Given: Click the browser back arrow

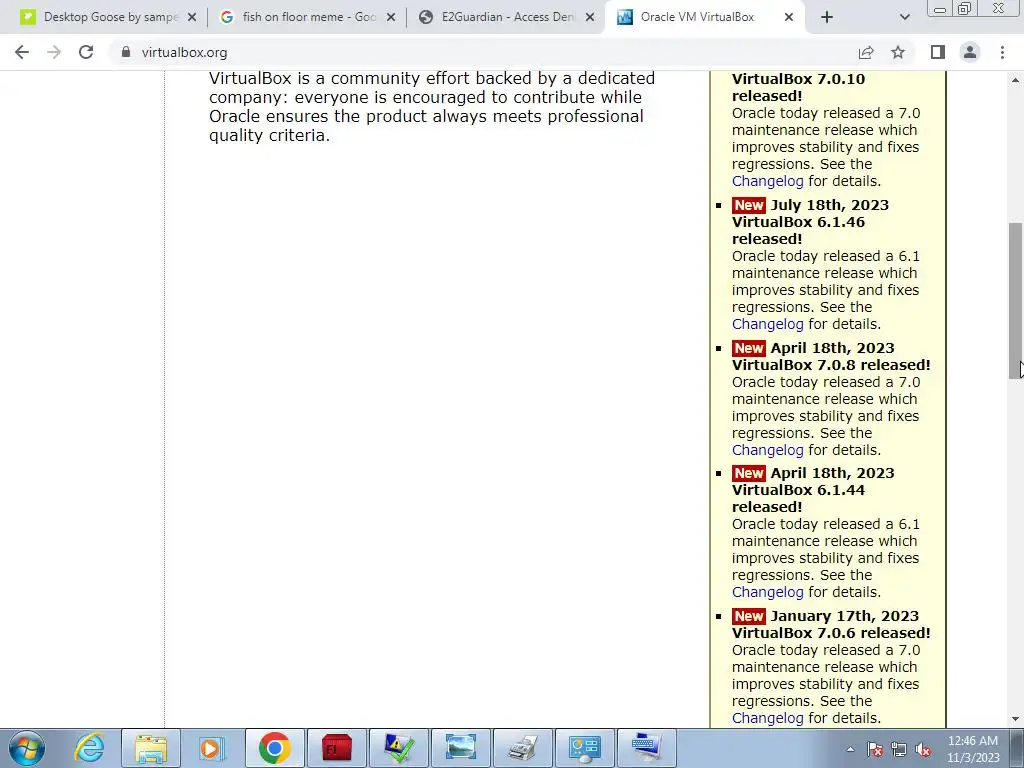Looking at the screenshot, I should tap(22, 52).
